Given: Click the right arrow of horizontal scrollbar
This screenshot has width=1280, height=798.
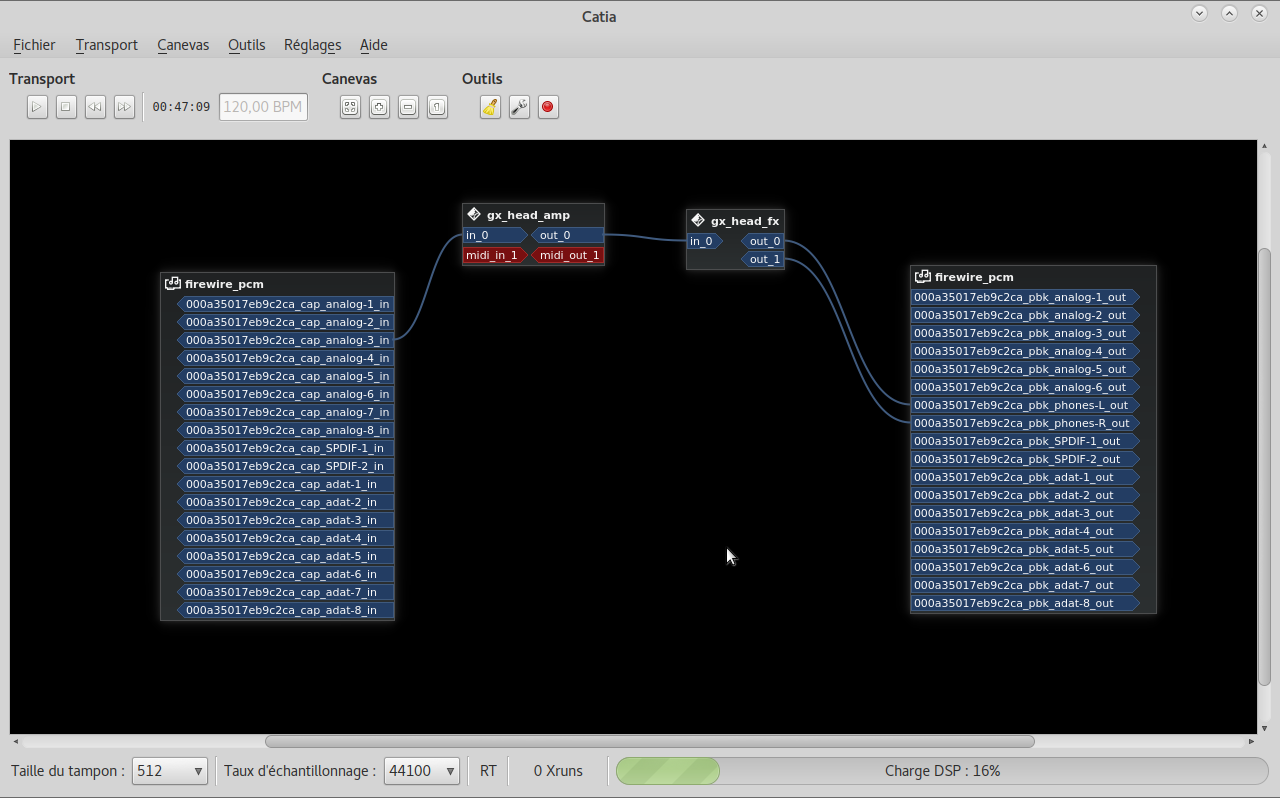Looking at the screenshot, I should [x=1252, y=742].
